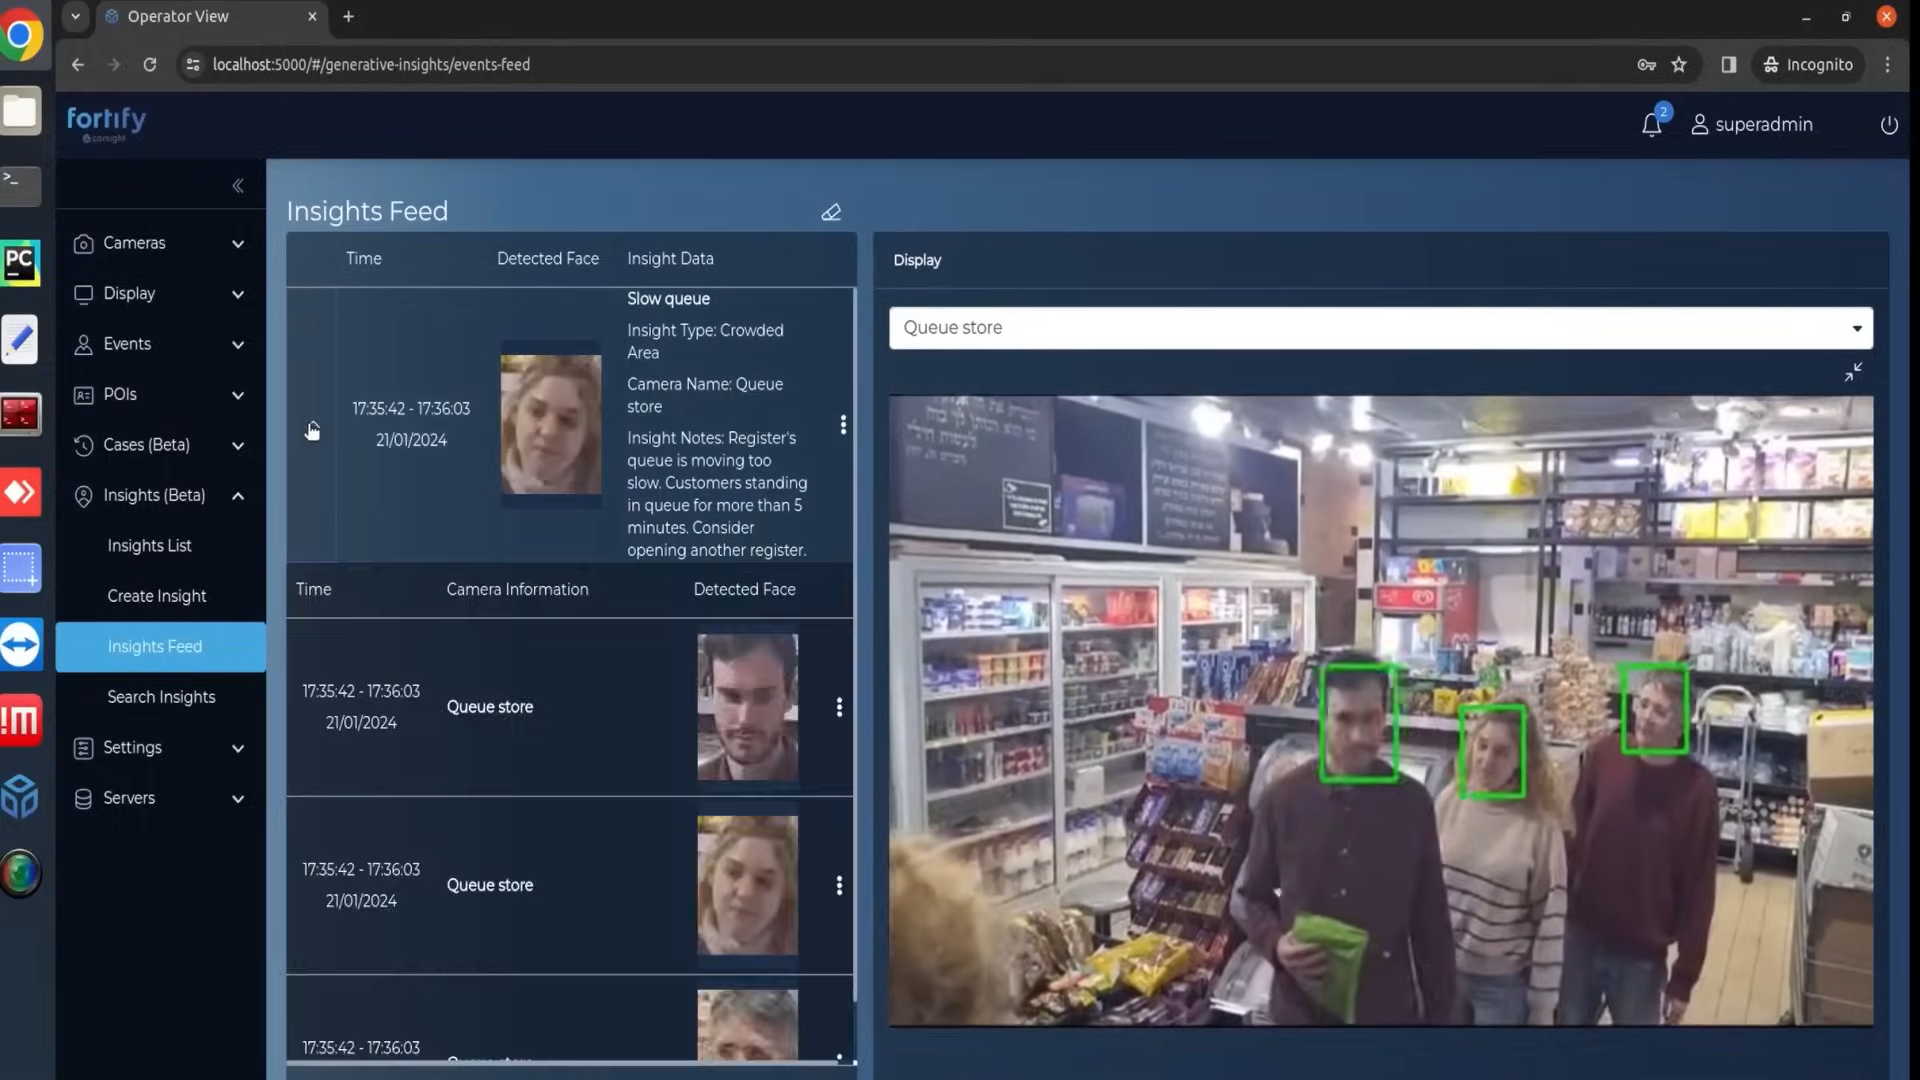This screenshot has width=1920, height=1080.
Task: Click the Time column header in Insights Feed
Action: [x=363, y=259]
